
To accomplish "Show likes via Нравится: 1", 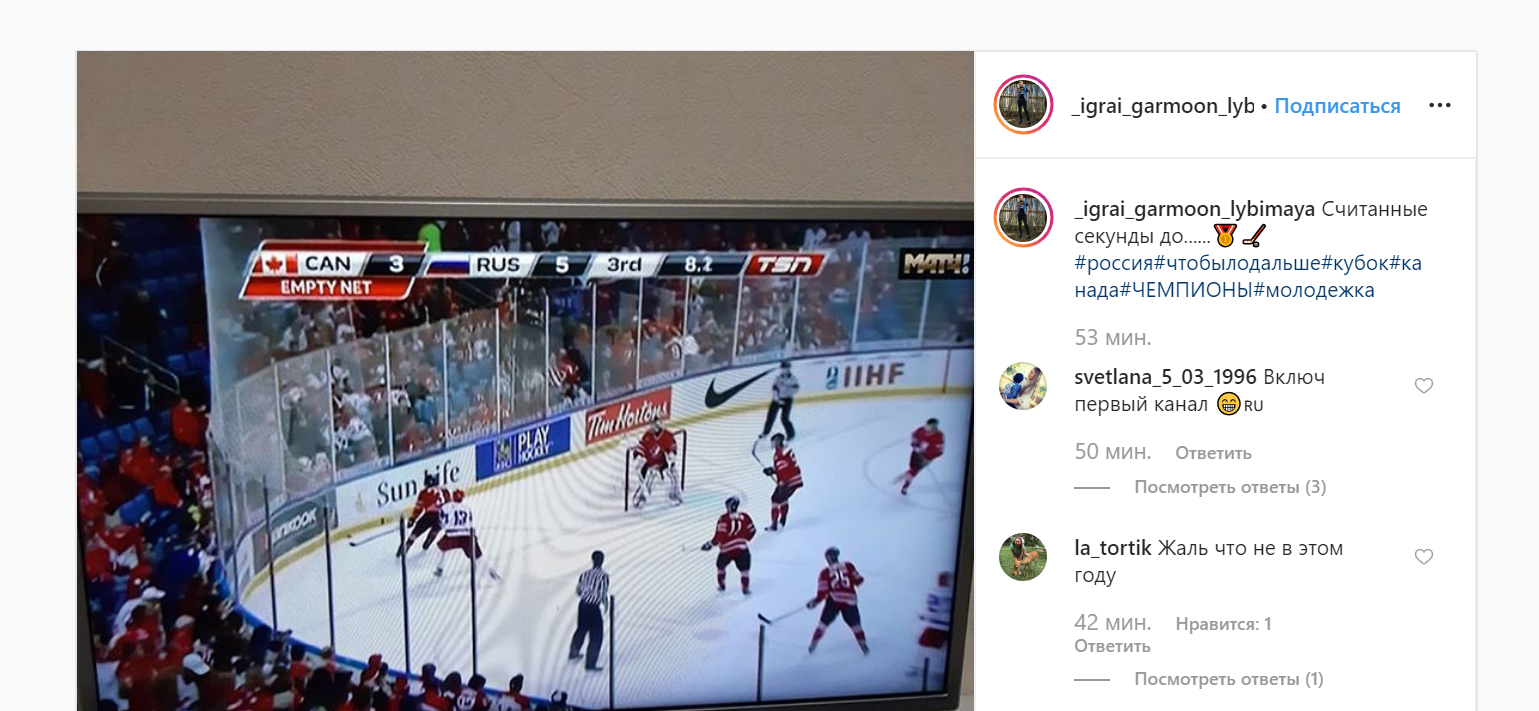I will click(x=1223, y=624).
